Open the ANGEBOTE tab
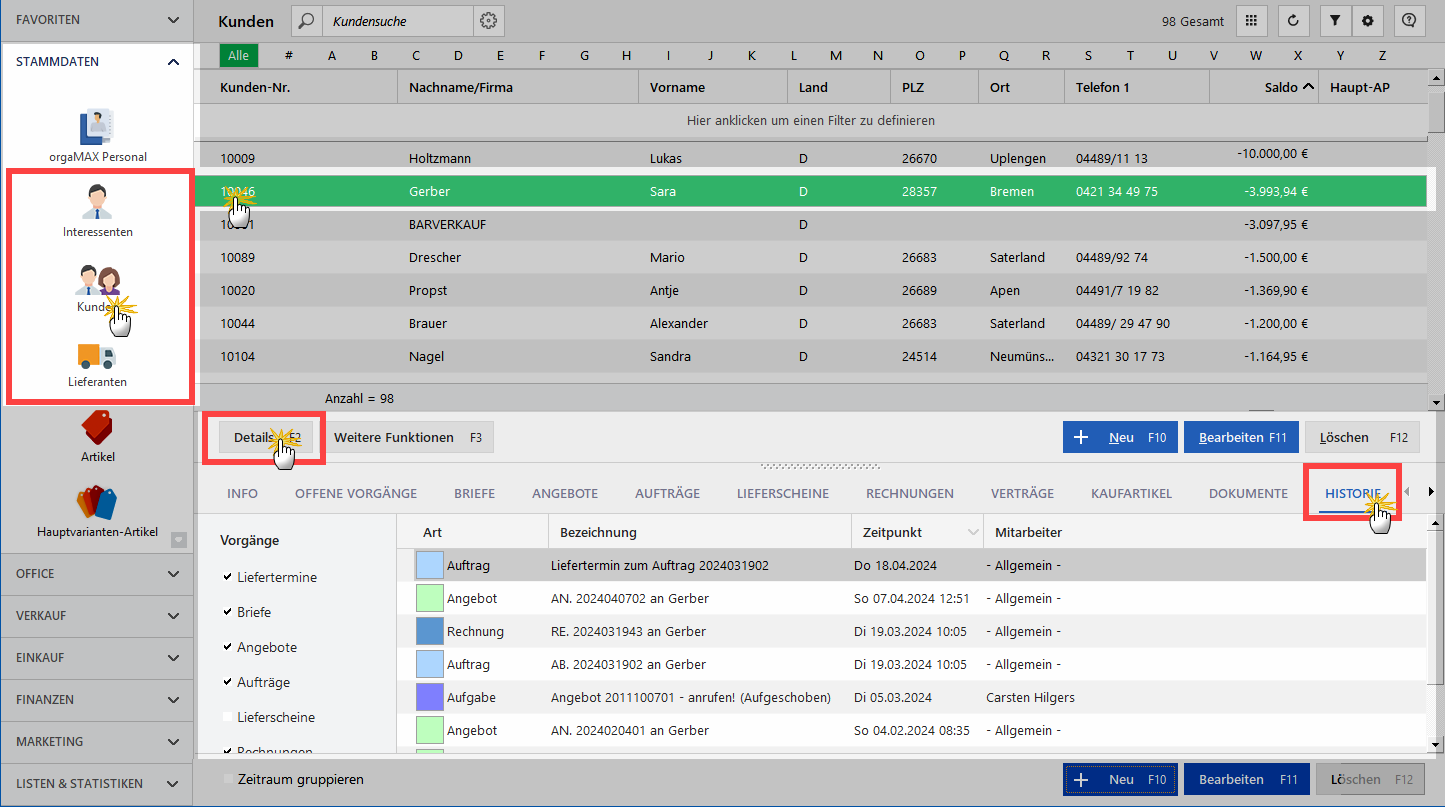The image size is (1445, 807). (x=565, y=493)
